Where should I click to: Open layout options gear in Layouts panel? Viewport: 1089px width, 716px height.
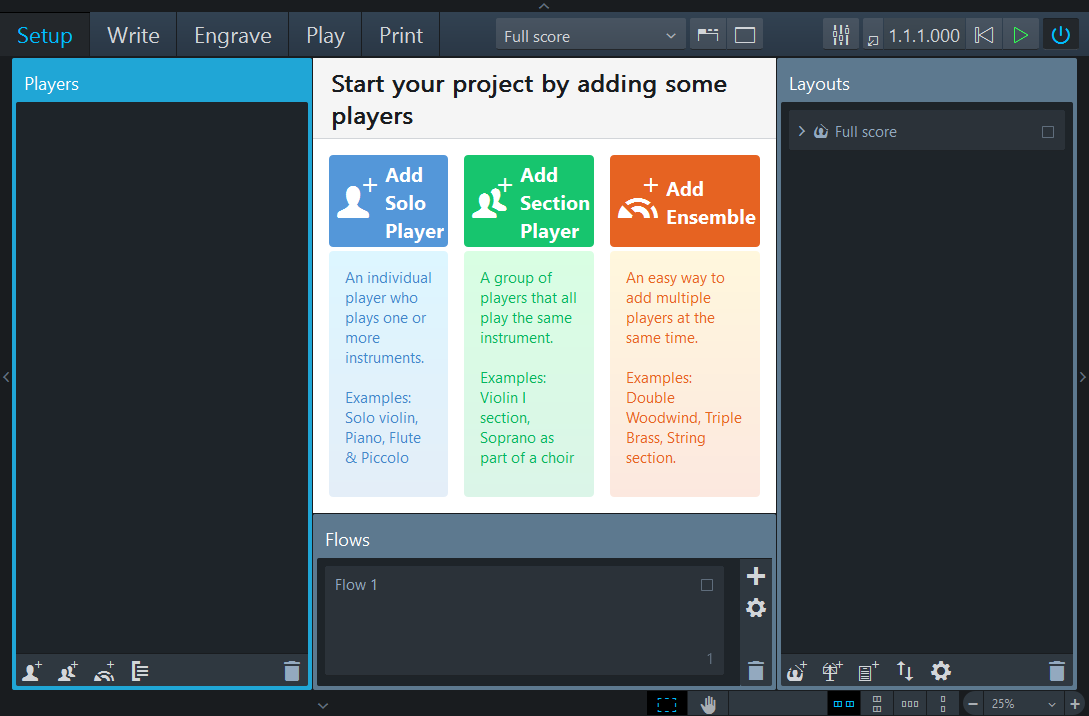coord(941,671)
